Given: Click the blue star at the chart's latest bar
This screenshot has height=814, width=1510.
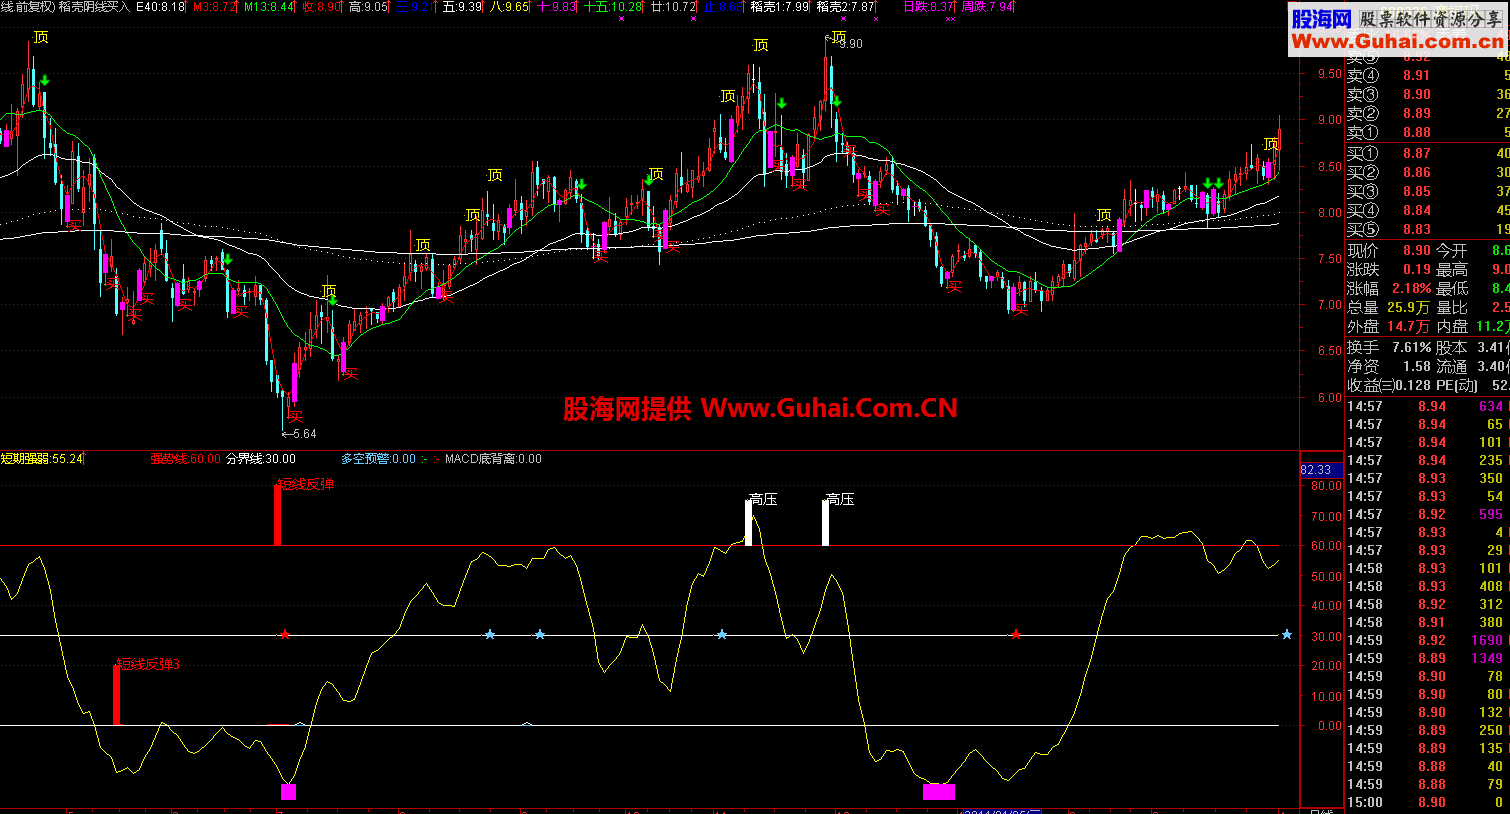Looking at the screenshot, I should point(1287,635).
